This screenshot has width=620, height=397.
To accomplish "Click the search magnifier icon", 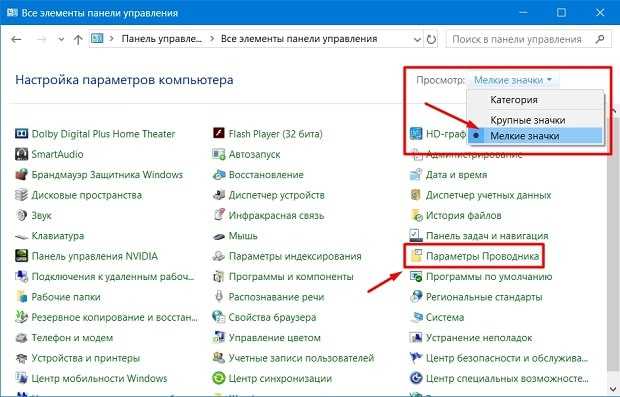I will pos(600,39).
